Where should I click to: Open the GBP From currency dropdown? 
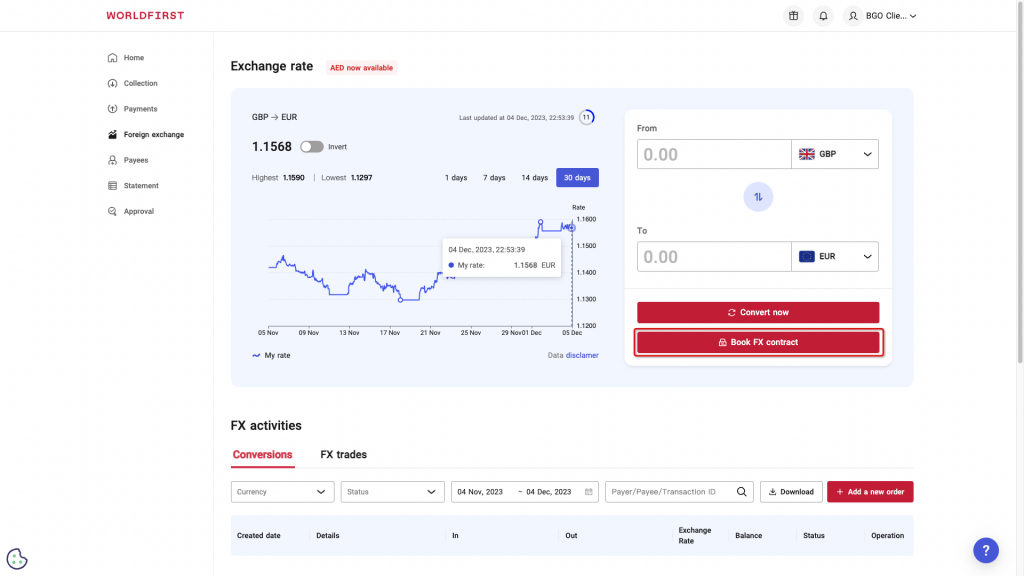point(835,154)
